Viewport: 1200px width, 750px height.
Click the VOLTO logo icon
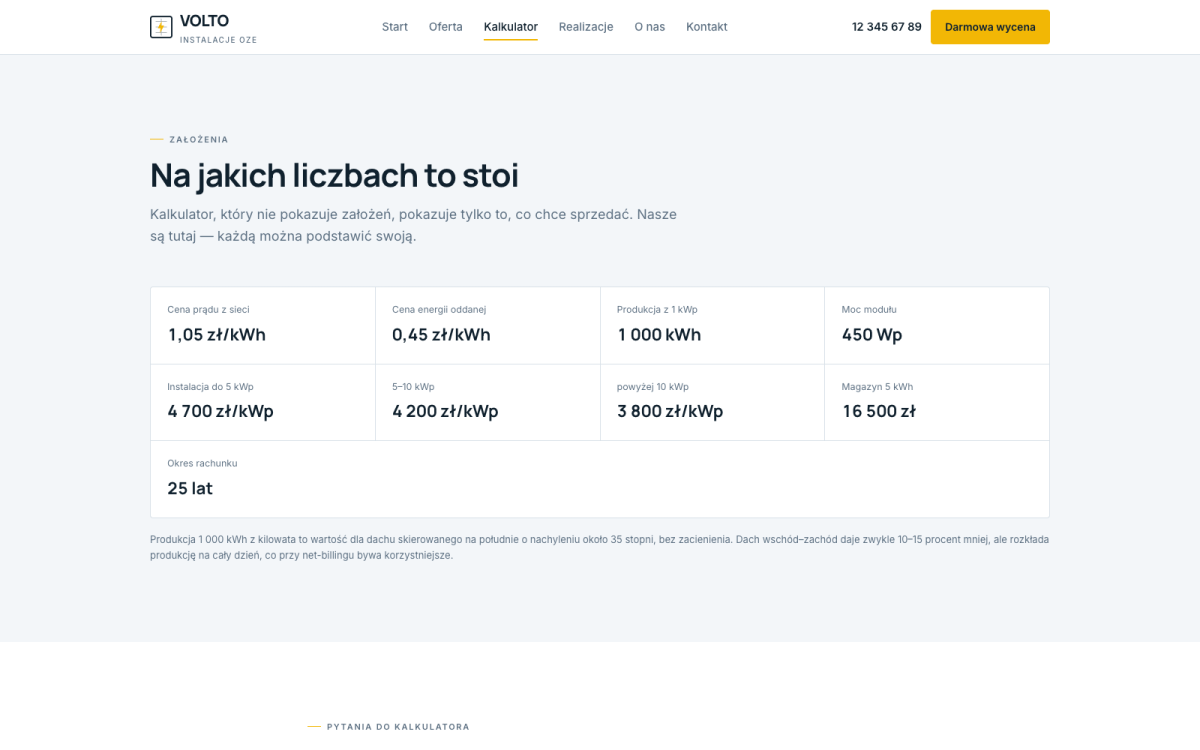(161, 27)
